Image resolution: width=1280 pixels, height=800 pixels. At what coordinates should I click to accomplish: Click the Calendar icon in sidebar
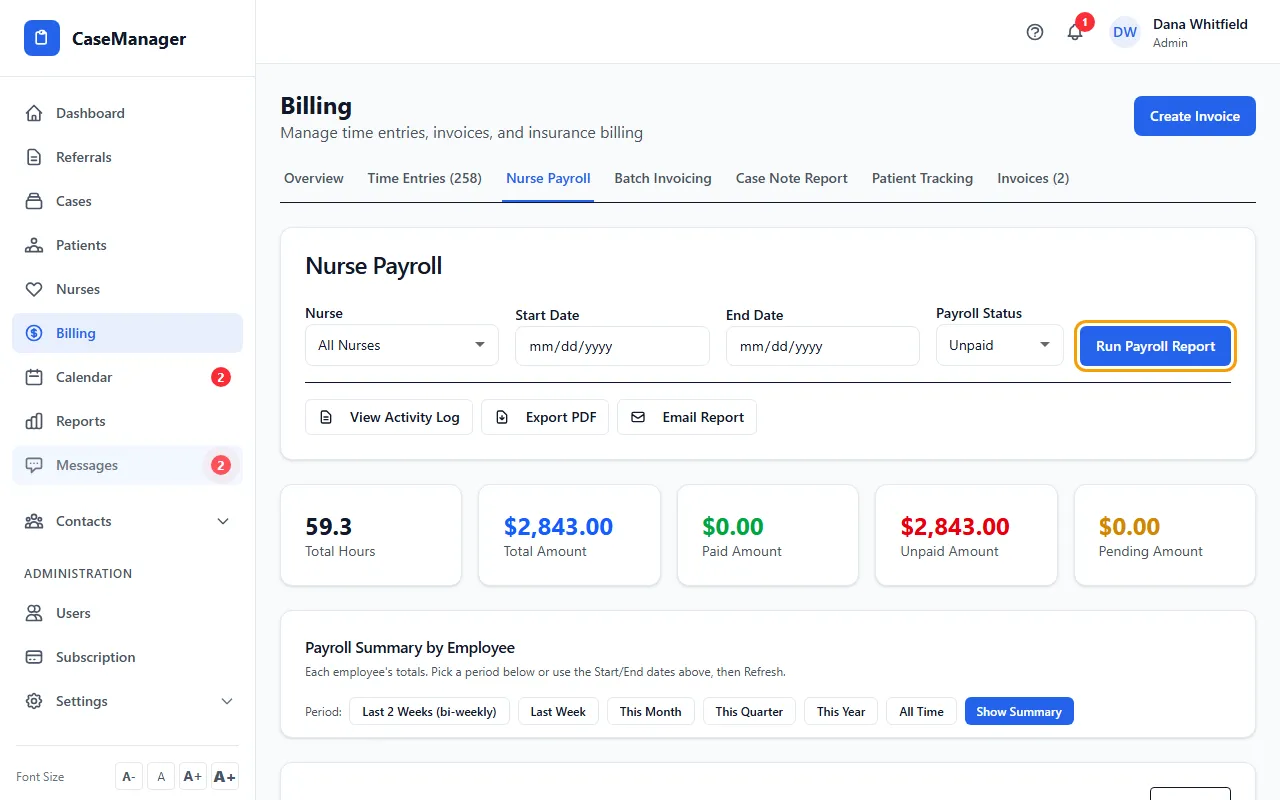click(x=34, y=377)
